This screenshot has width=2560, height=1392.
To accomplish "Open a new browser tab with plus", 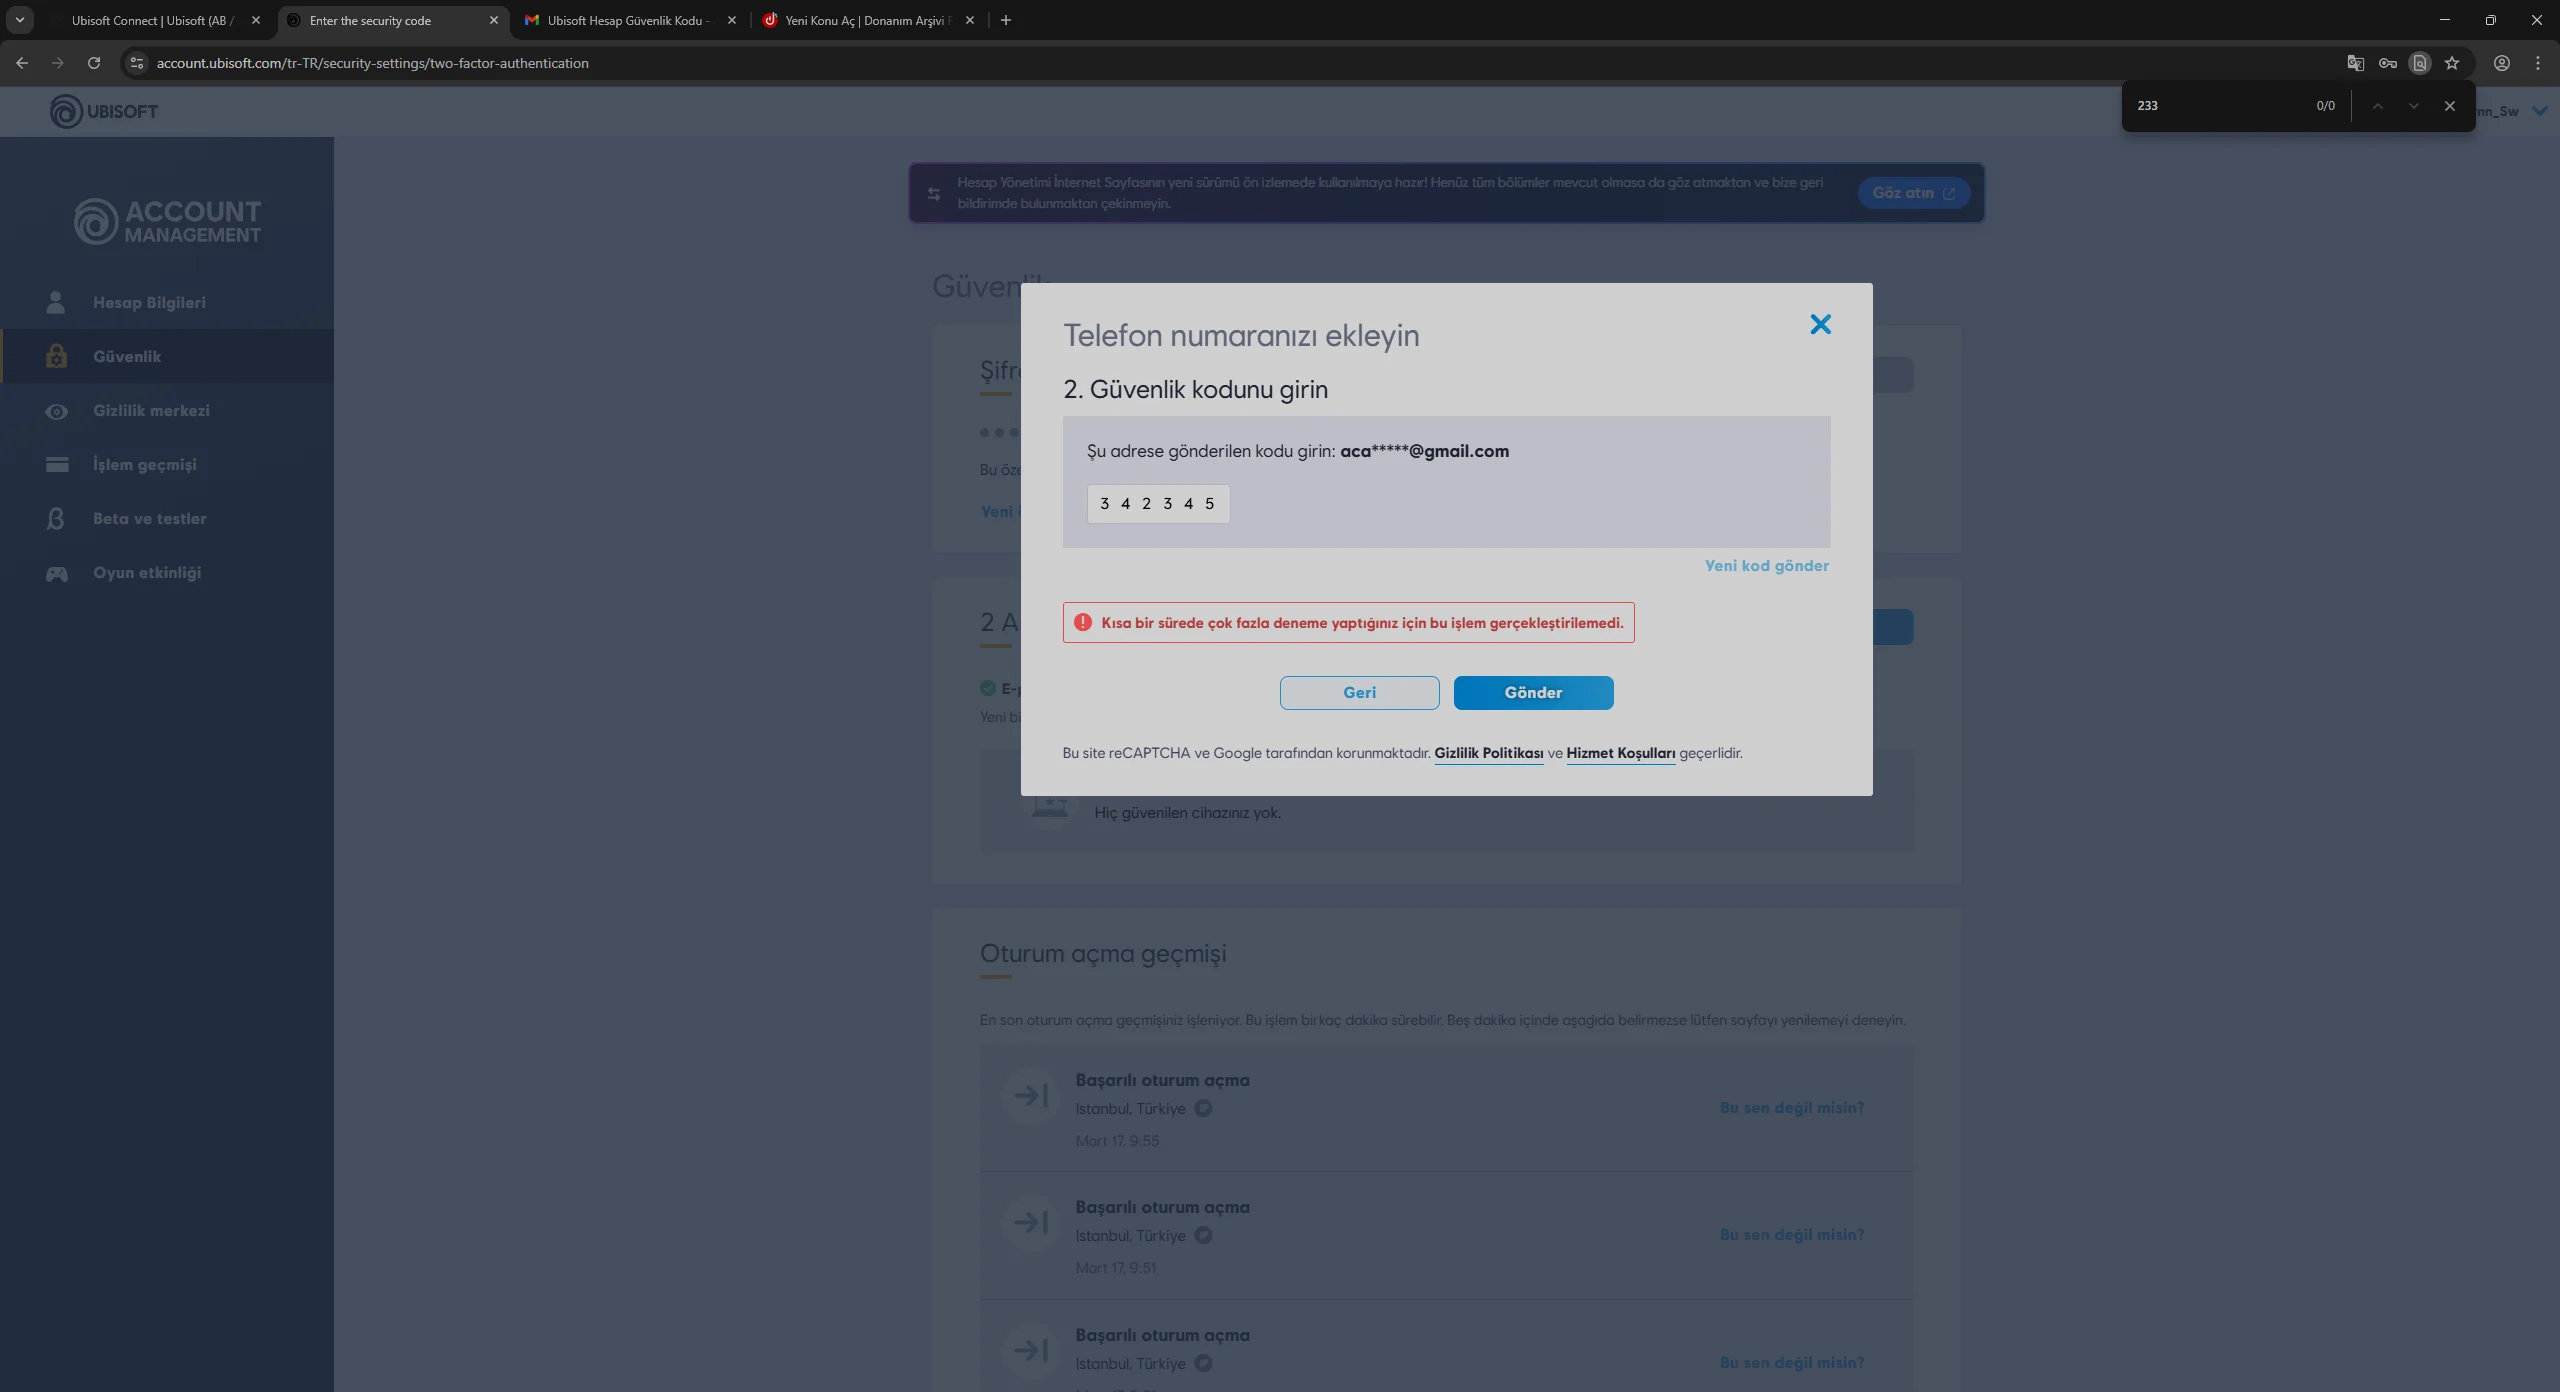I will click(1005, 20).
